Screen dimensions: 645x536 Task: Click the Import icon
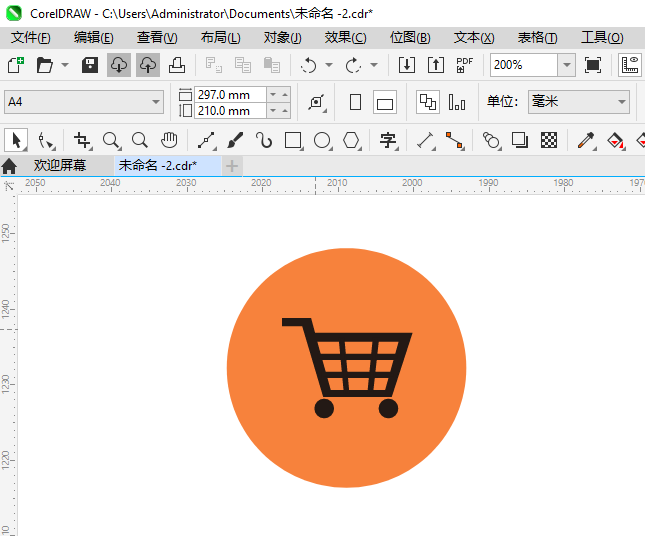click(x=407, y=65)
